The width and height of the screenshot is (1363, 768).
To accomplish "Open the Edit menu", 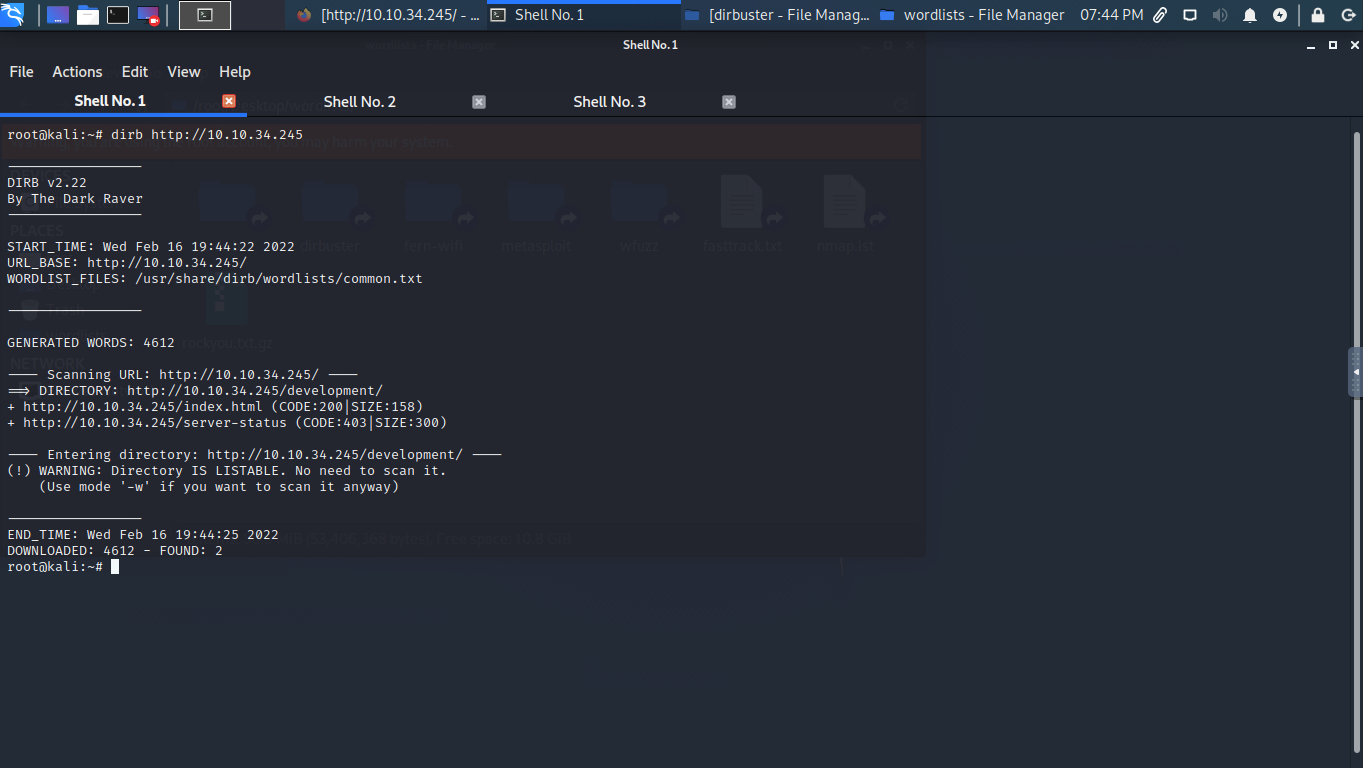I will click(135, 72).
